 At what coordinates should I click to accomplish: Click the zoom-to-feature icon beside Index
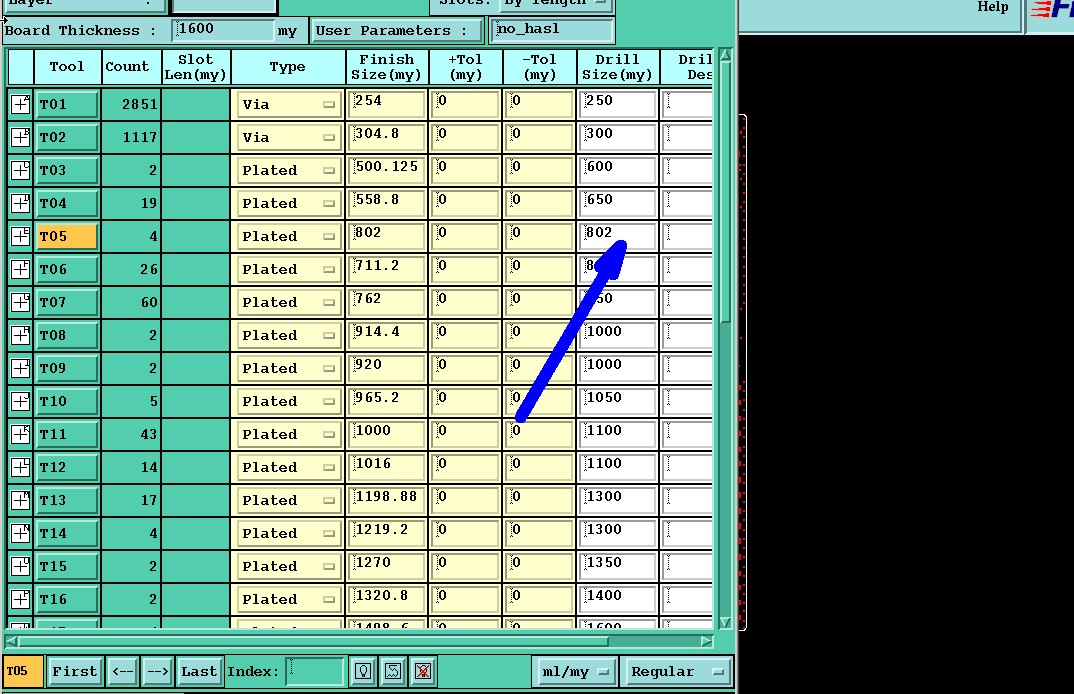393,671
